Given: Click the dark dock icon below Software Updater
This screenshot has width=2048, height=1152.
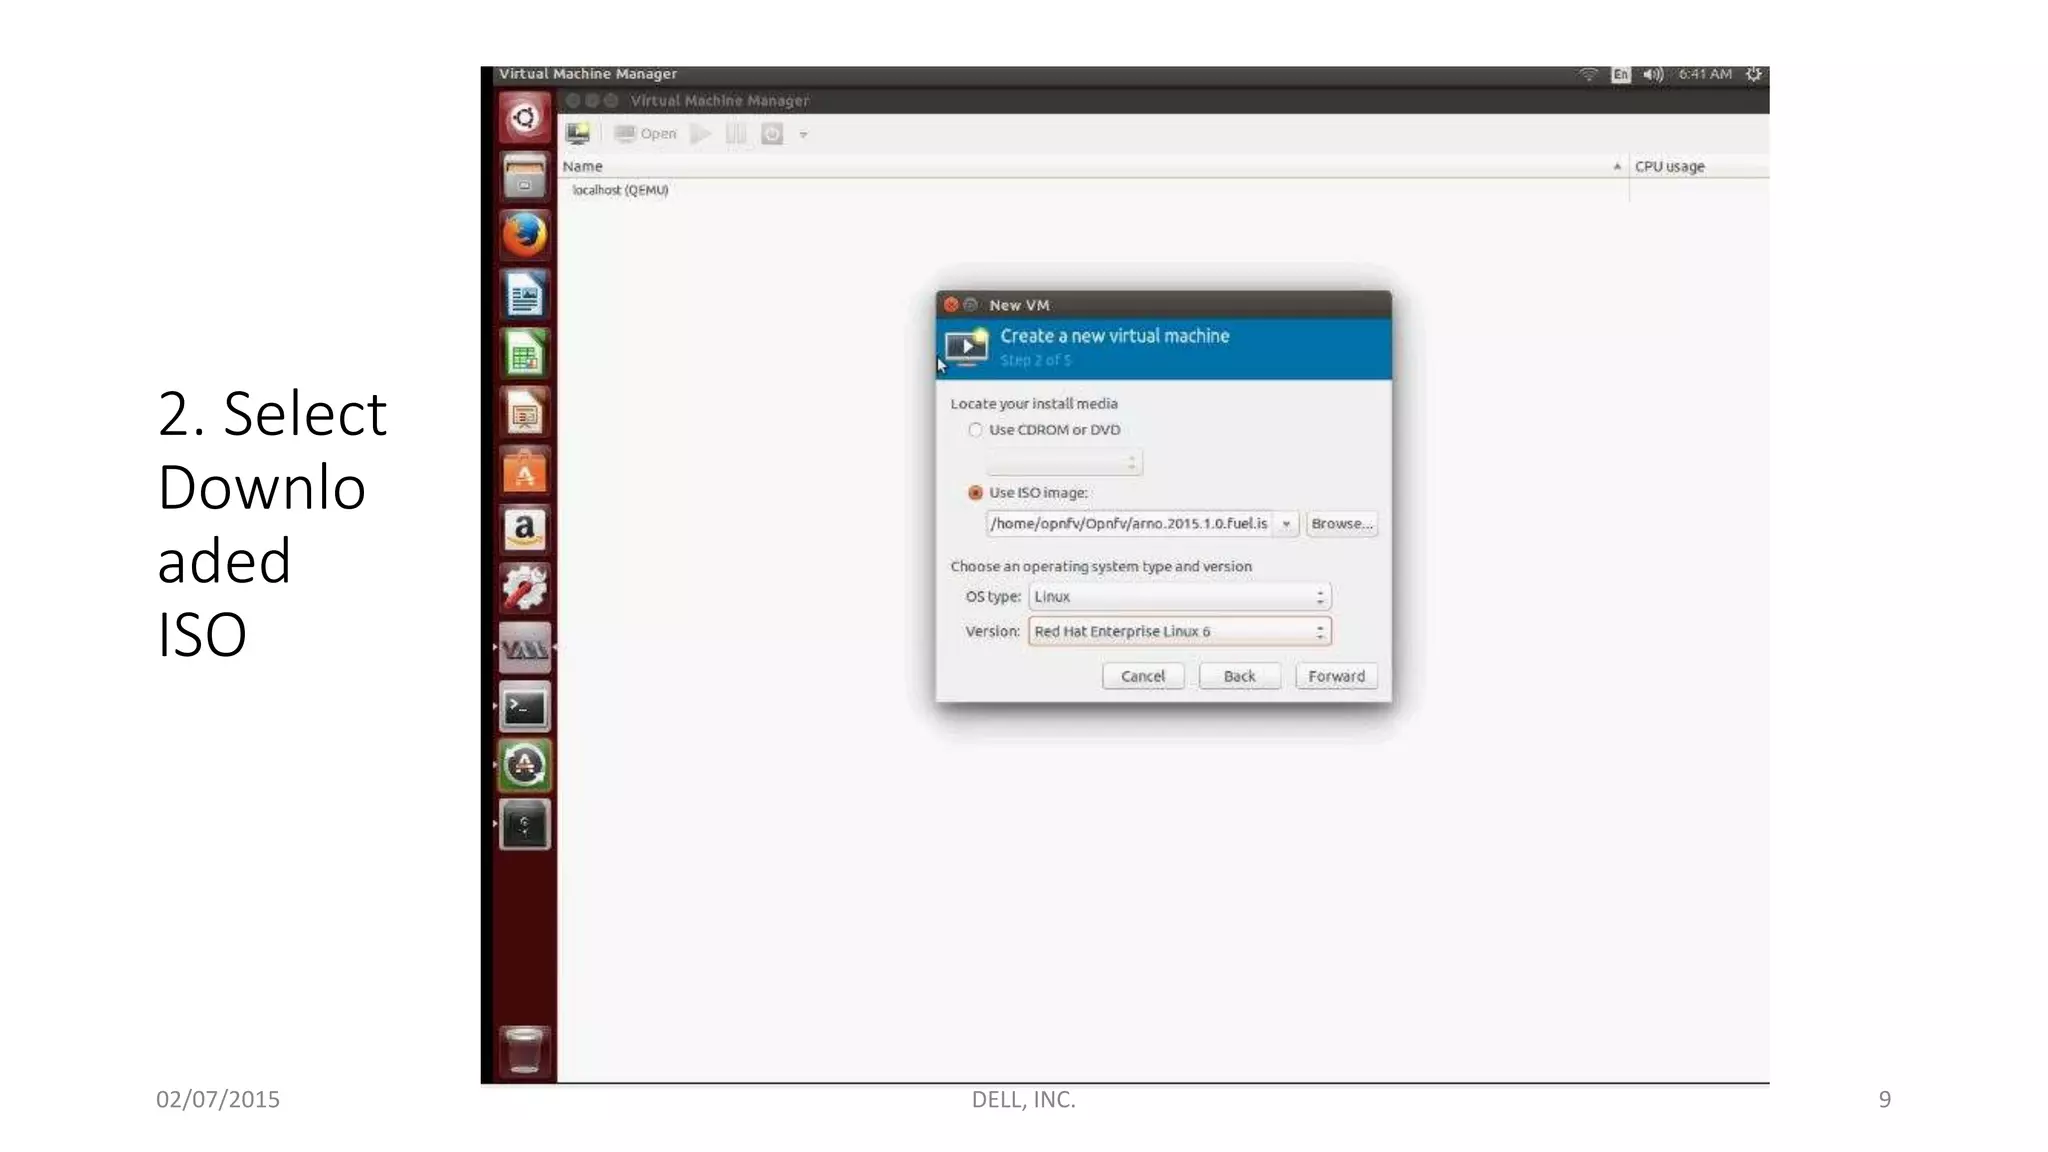Looking at the screenshot, I should [524, 825].
